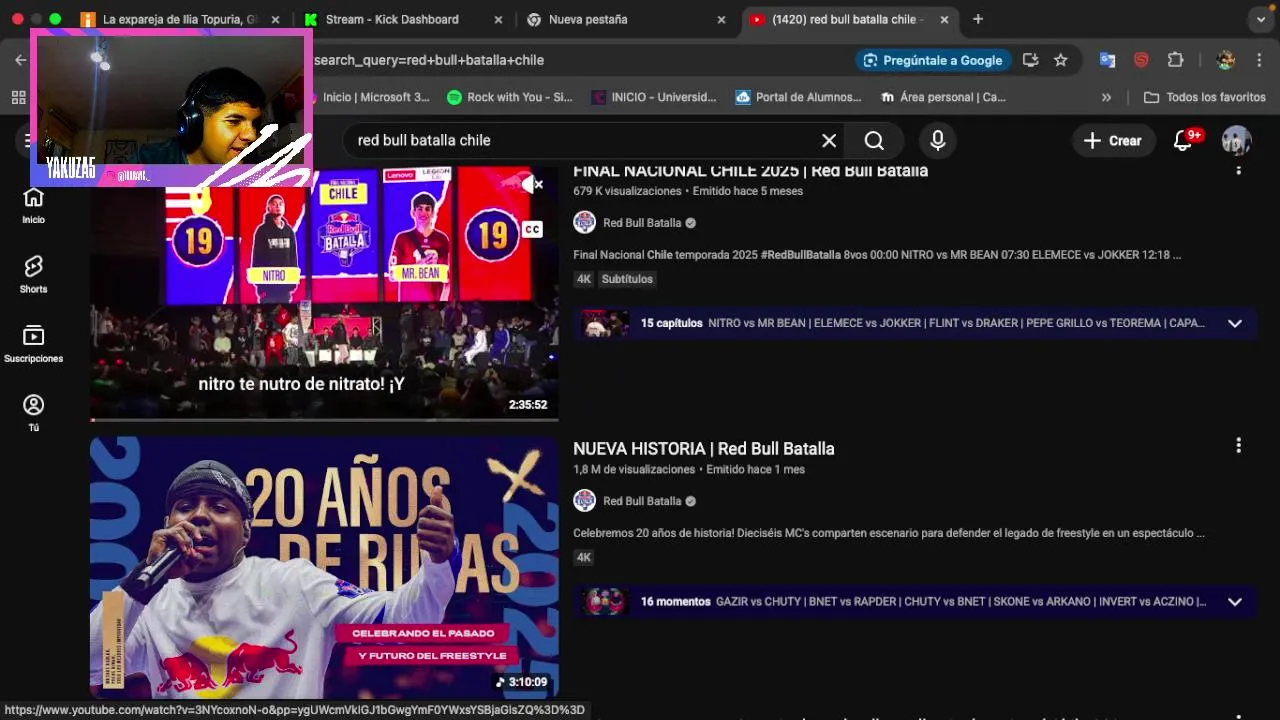
Task: Toggle mute on the previewing video
Action: (x=532, y=184)
